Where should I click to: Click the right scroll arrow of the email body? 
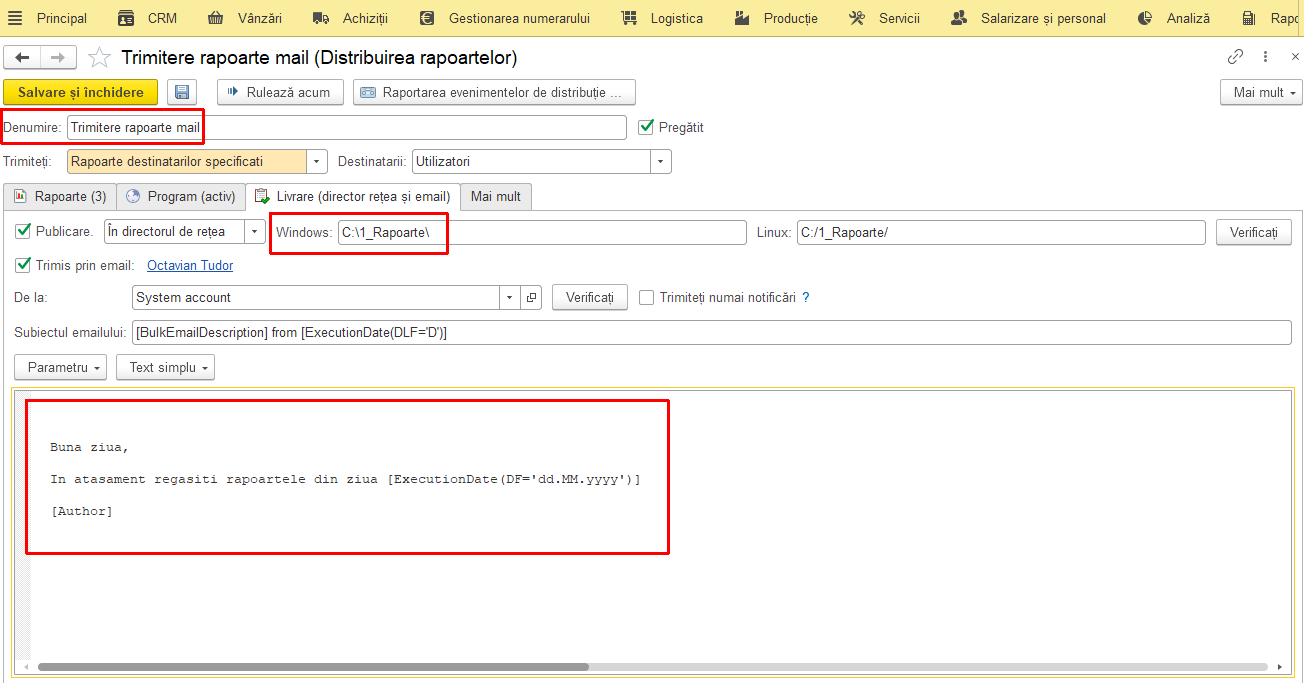1280,667
